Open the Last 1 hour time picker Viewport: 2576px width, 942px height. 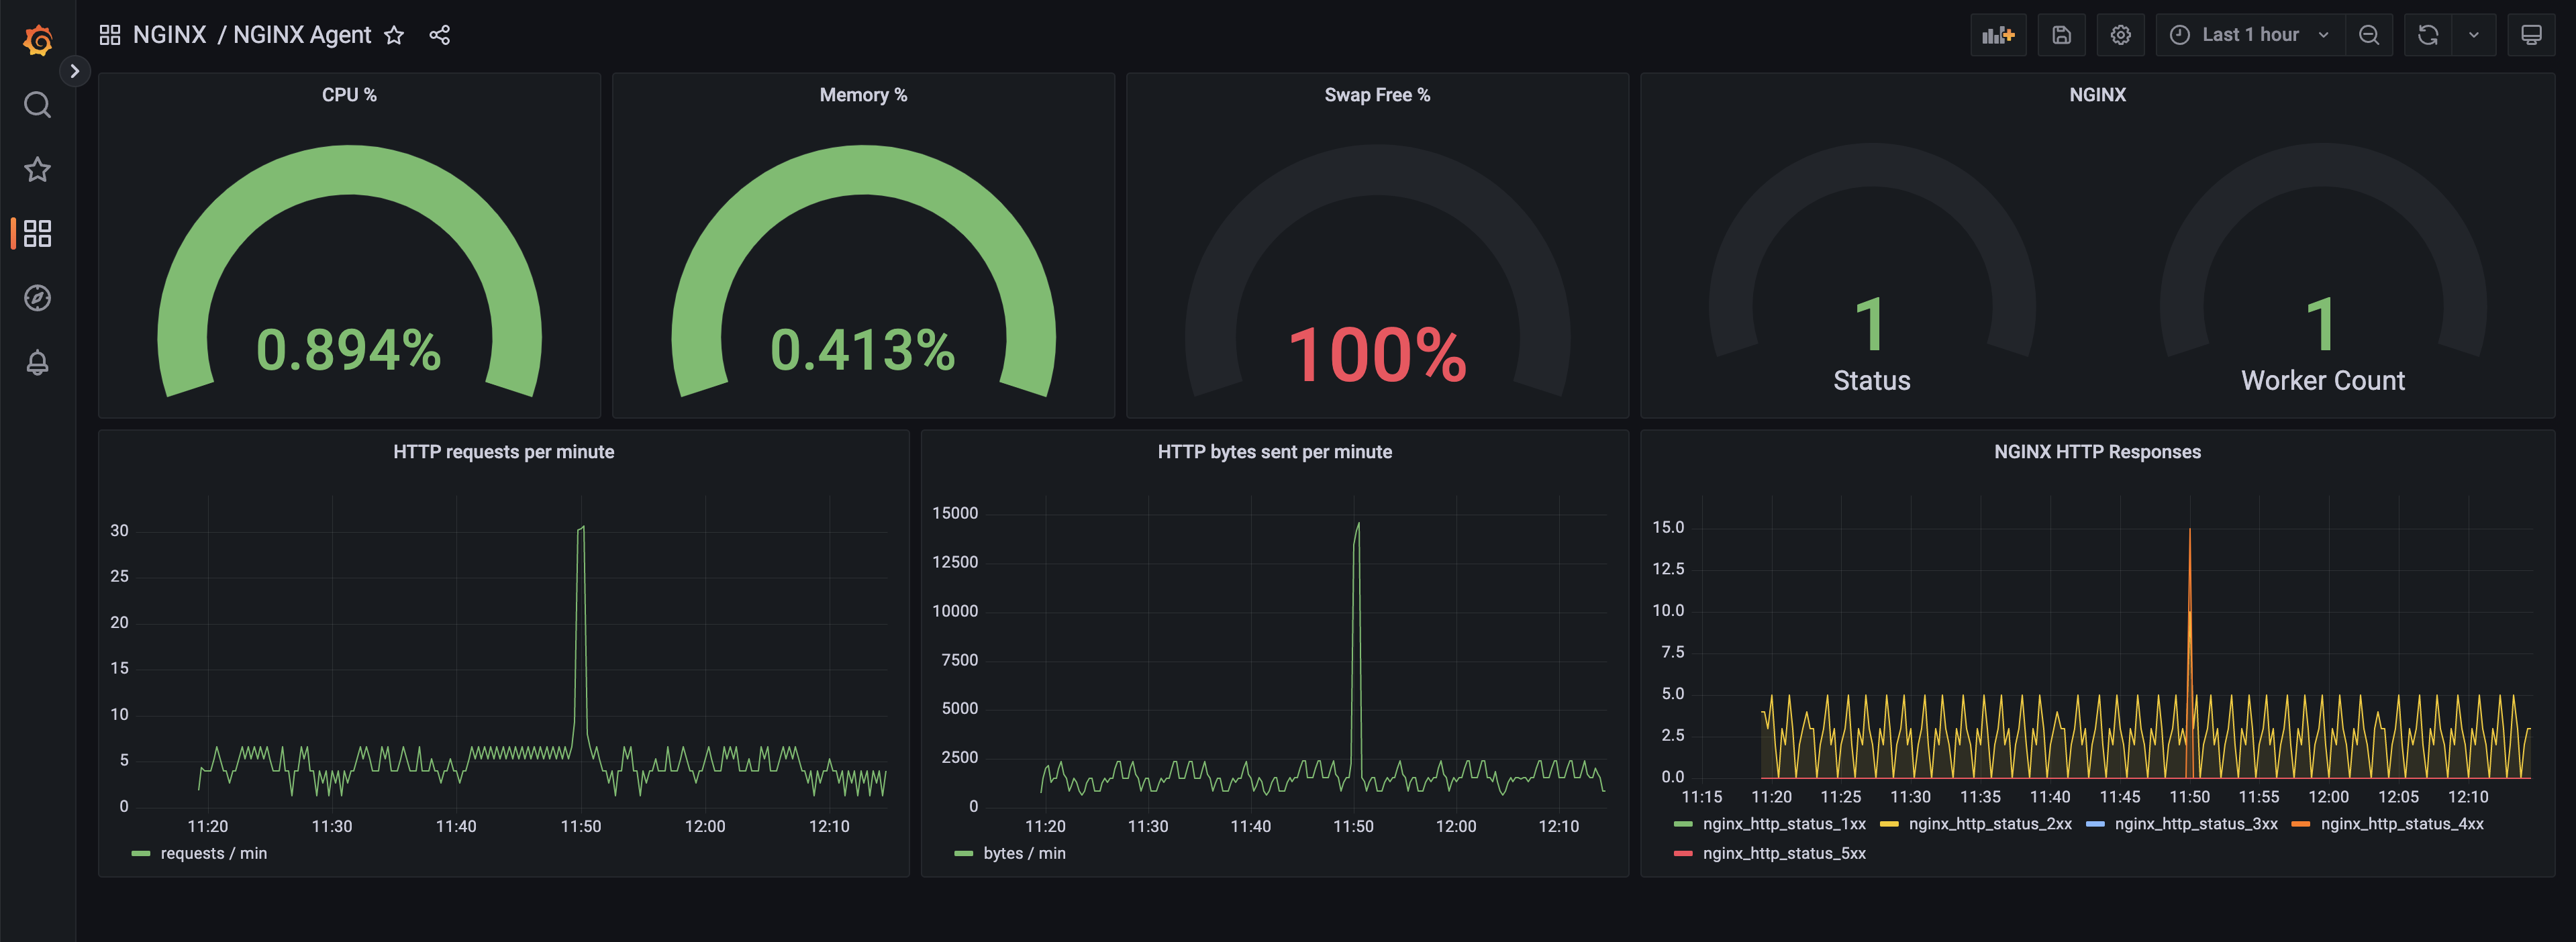point(2248,34)
